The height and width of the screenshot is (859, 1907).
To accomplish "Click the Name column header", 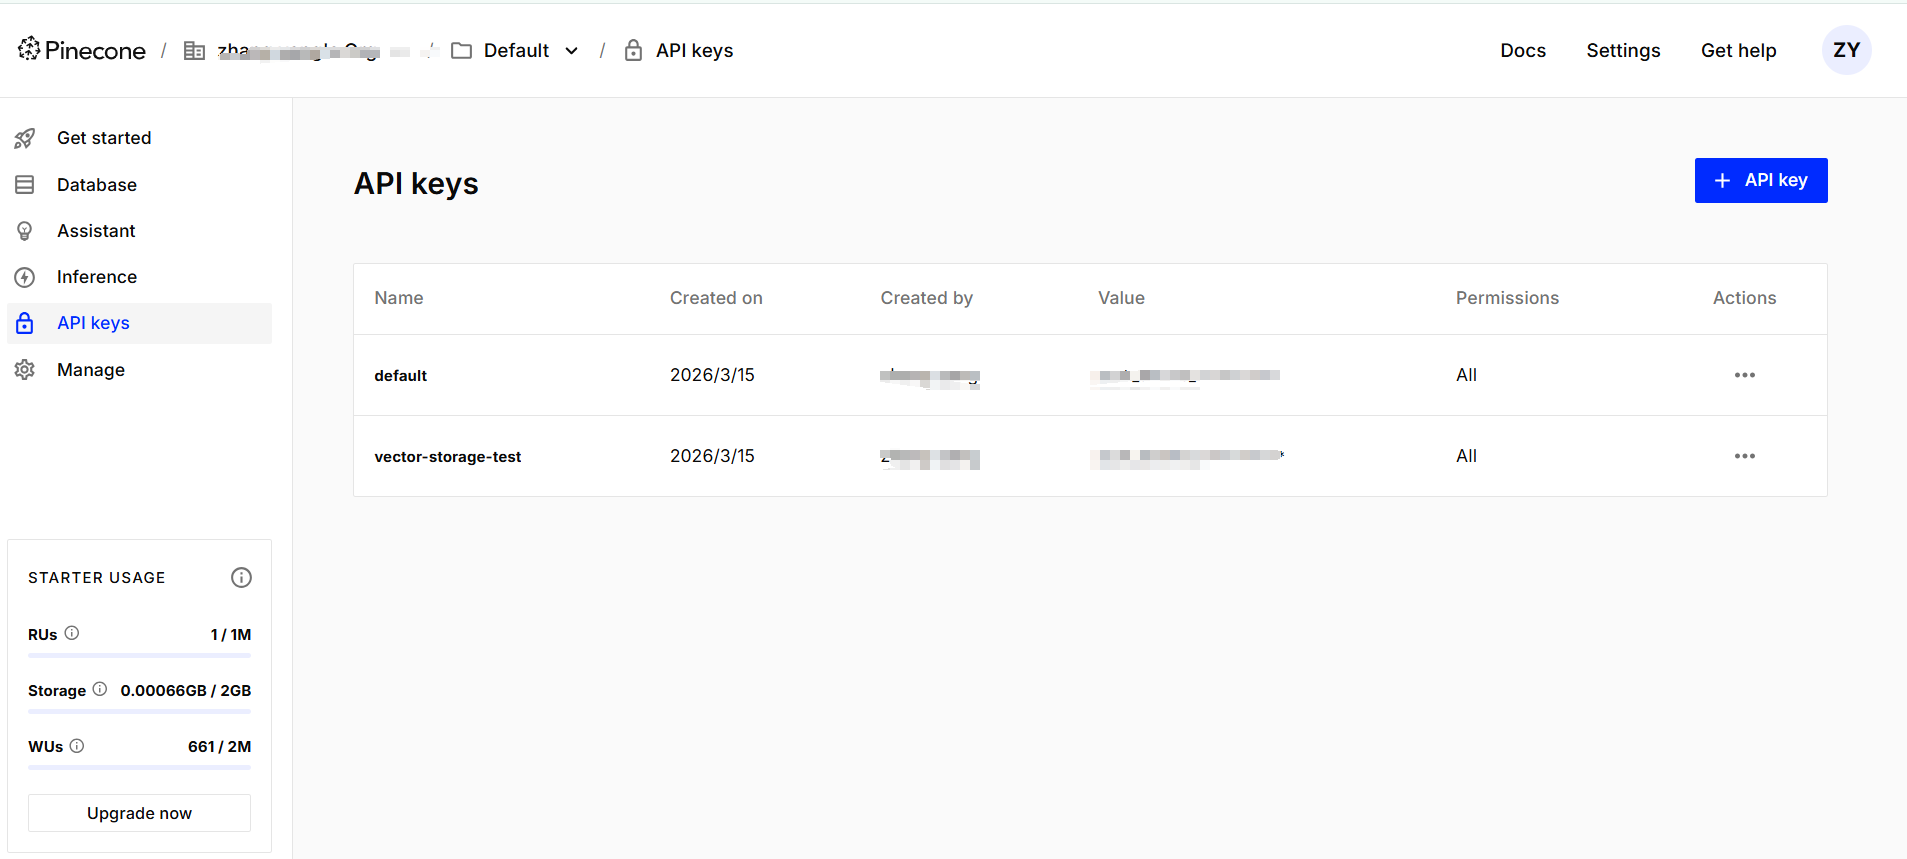I will point(399,298).
